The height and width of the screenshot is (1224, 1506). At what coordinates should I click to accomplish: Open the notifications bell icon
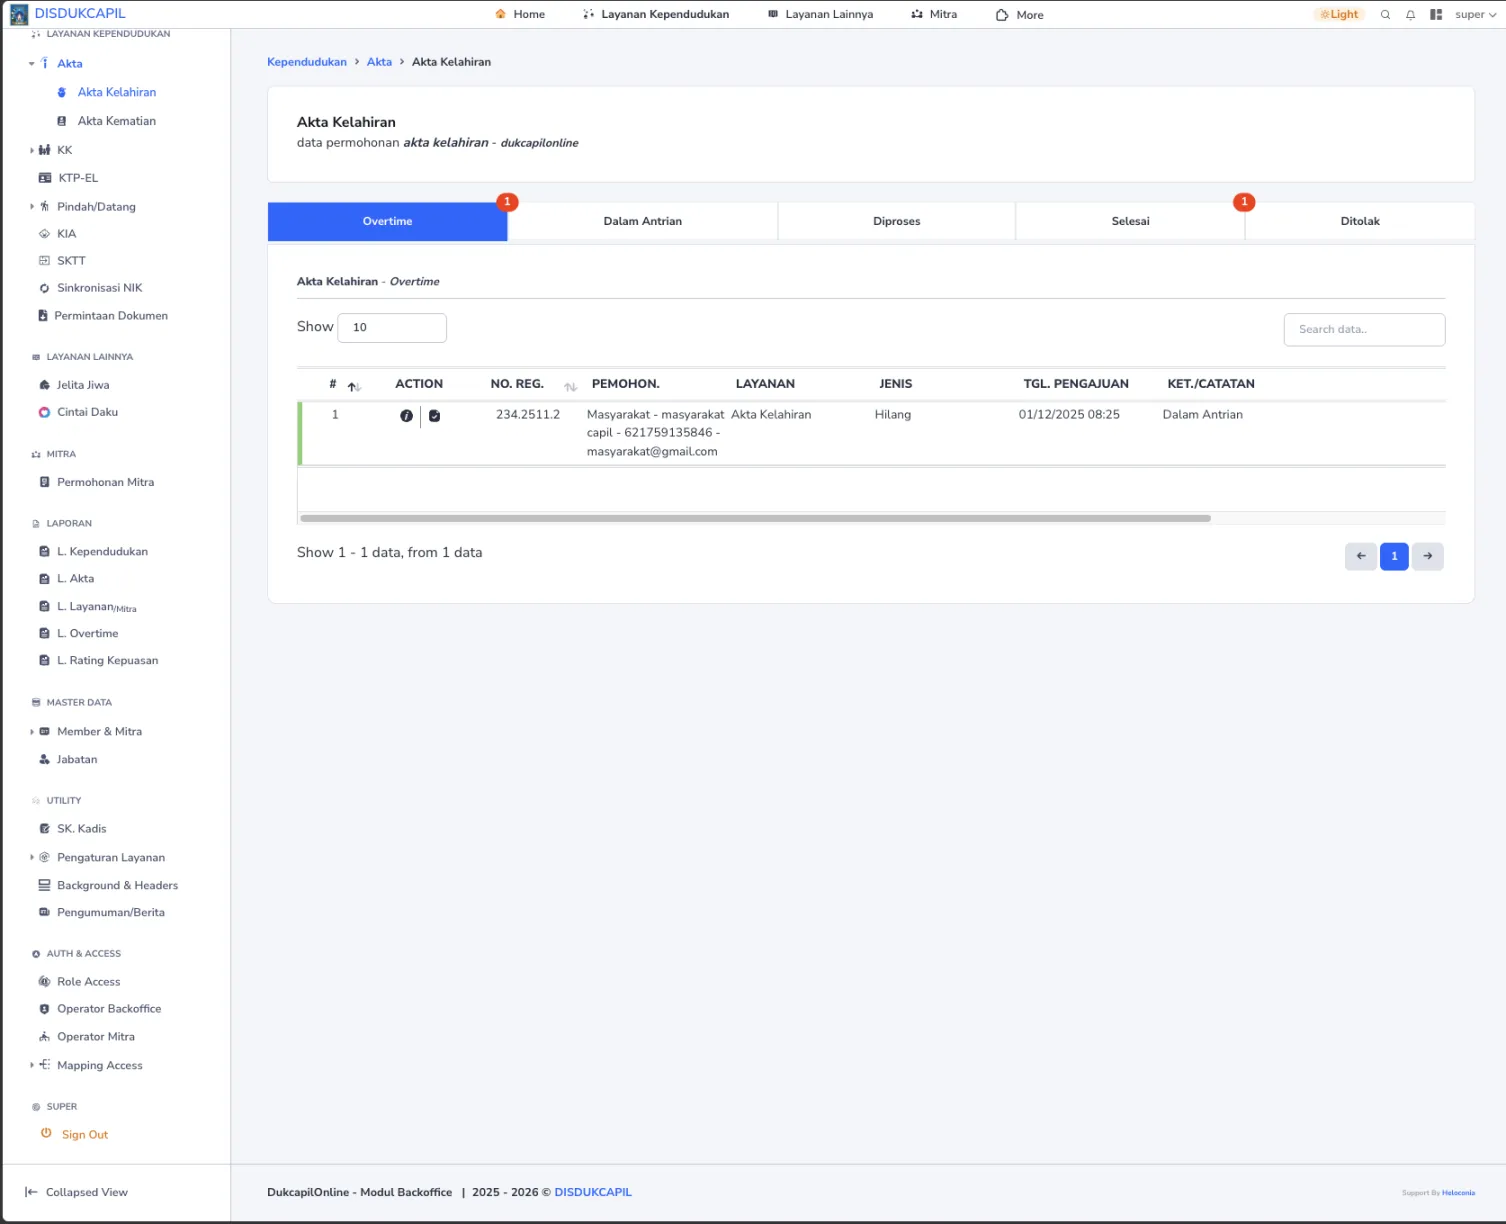point(1410,15)
